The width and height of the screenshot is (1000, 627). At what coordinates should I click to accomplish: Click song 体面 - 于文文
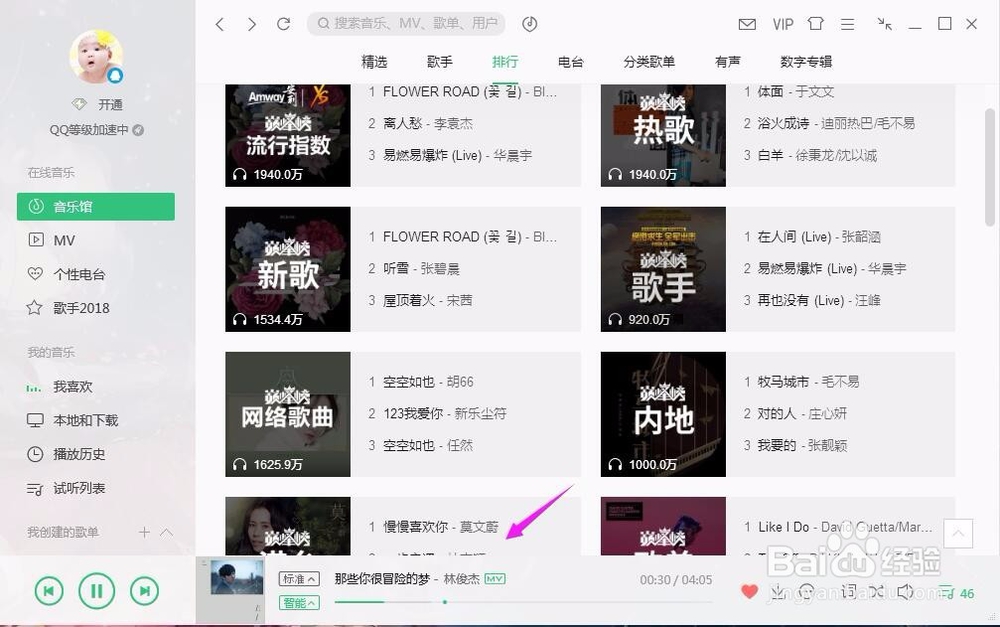[795, 91]
